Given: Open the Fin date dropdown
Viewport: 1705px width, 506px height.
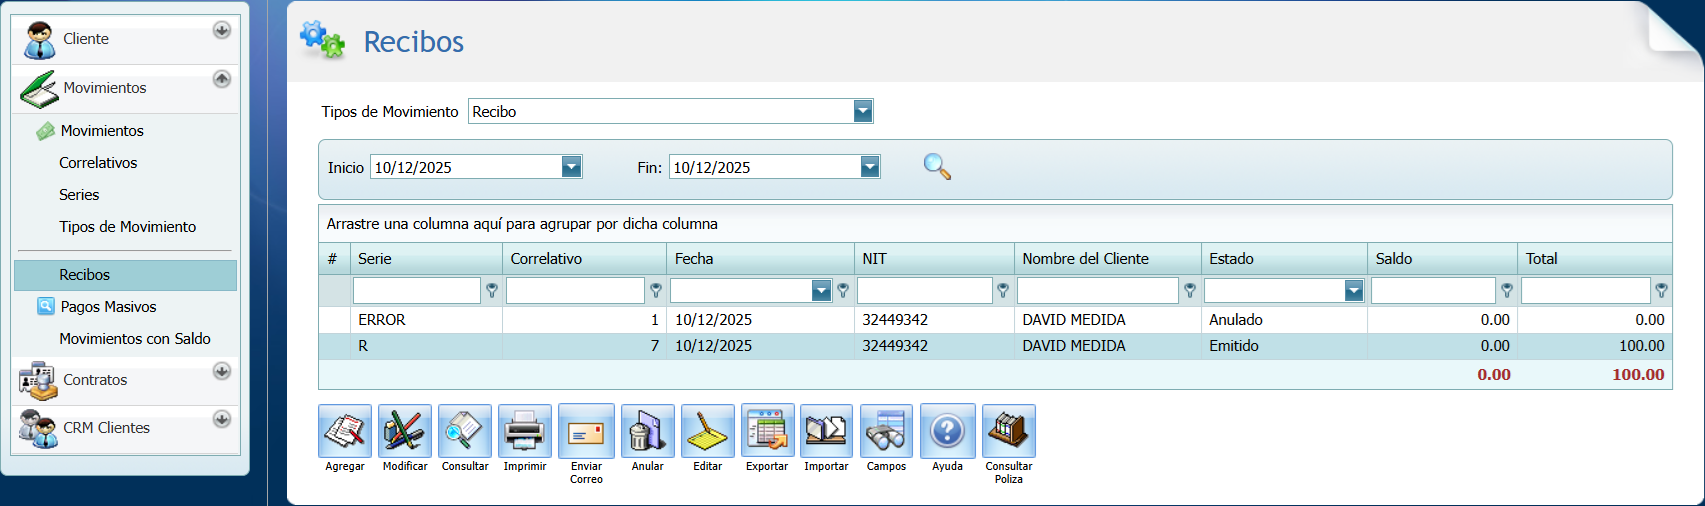Looking at the screenshot, I should click(870, 167).
